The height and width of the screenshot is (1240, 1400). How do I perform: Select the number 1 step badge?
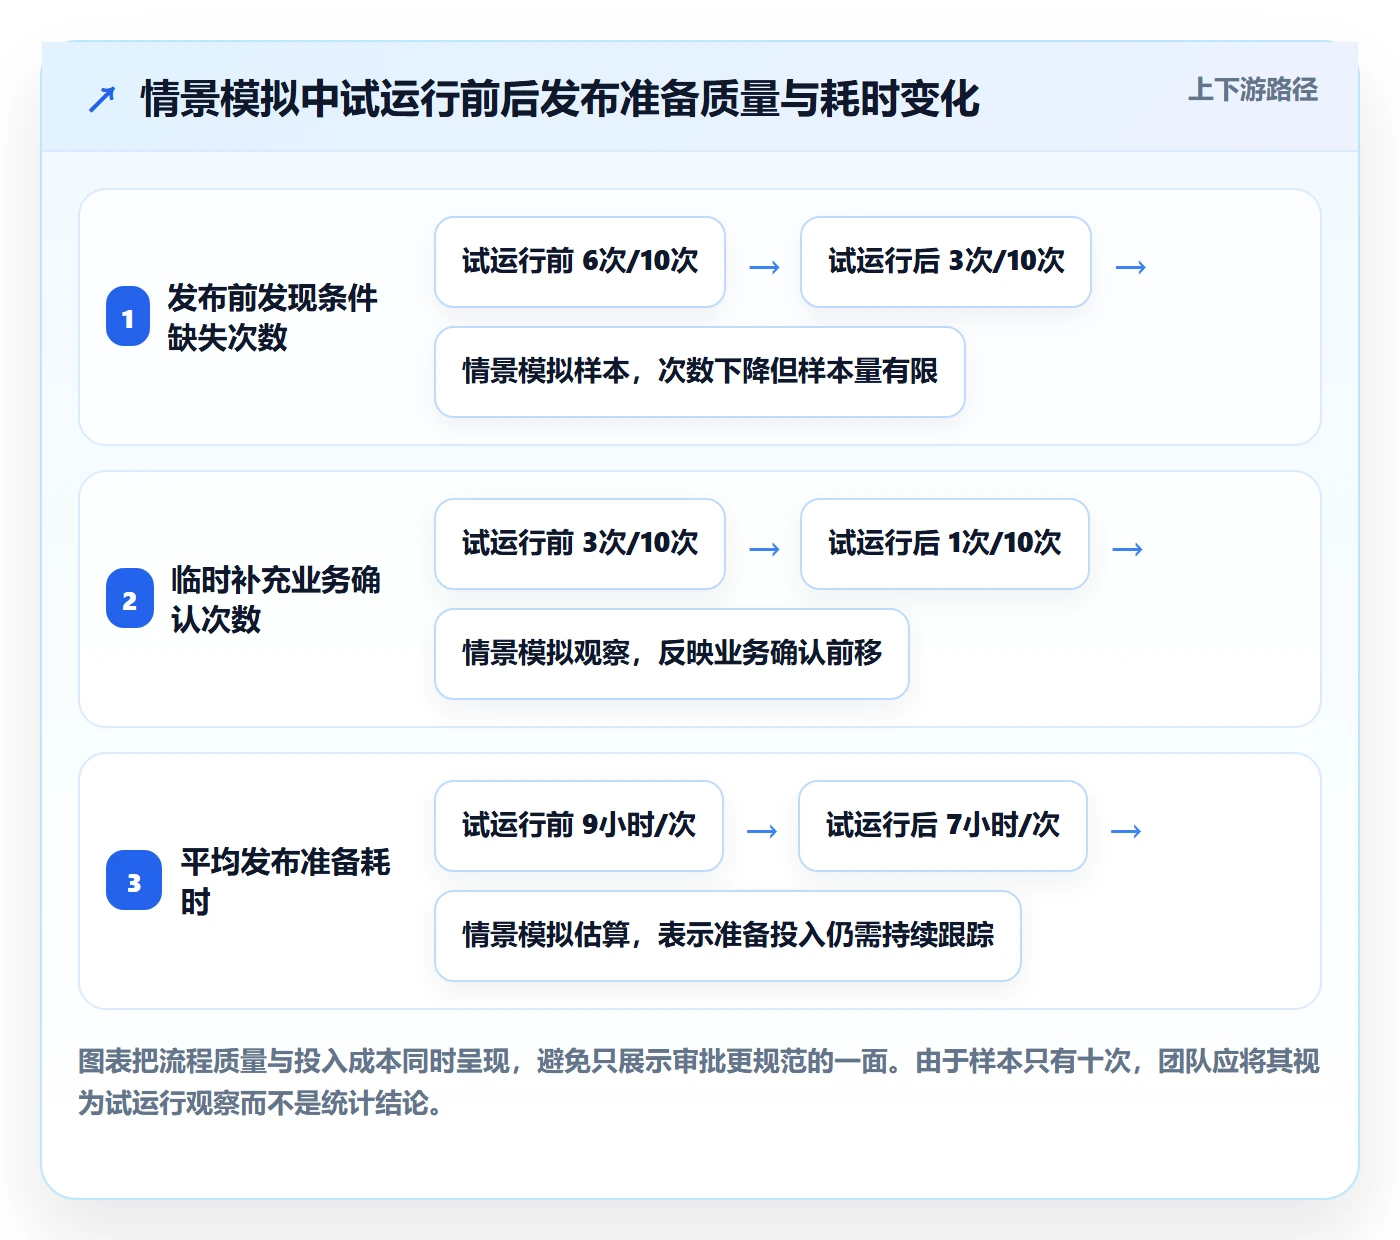128,317
